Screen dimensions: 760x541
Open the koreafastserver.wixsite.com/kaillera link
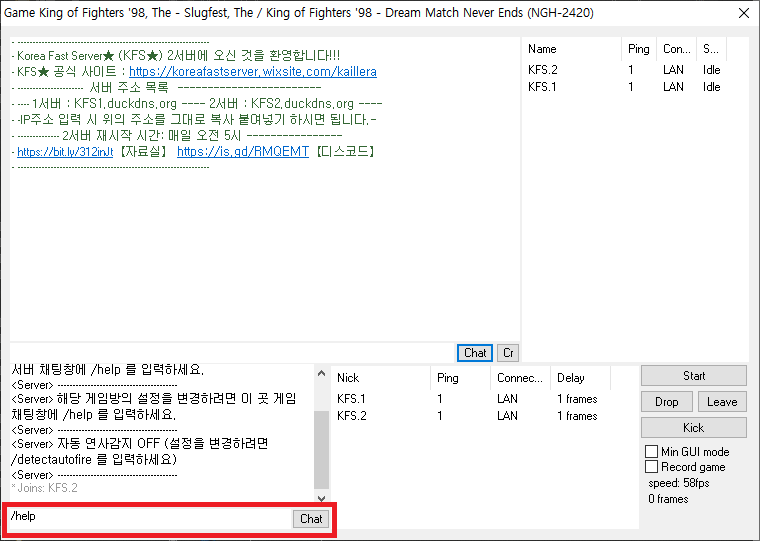(253, 72)
